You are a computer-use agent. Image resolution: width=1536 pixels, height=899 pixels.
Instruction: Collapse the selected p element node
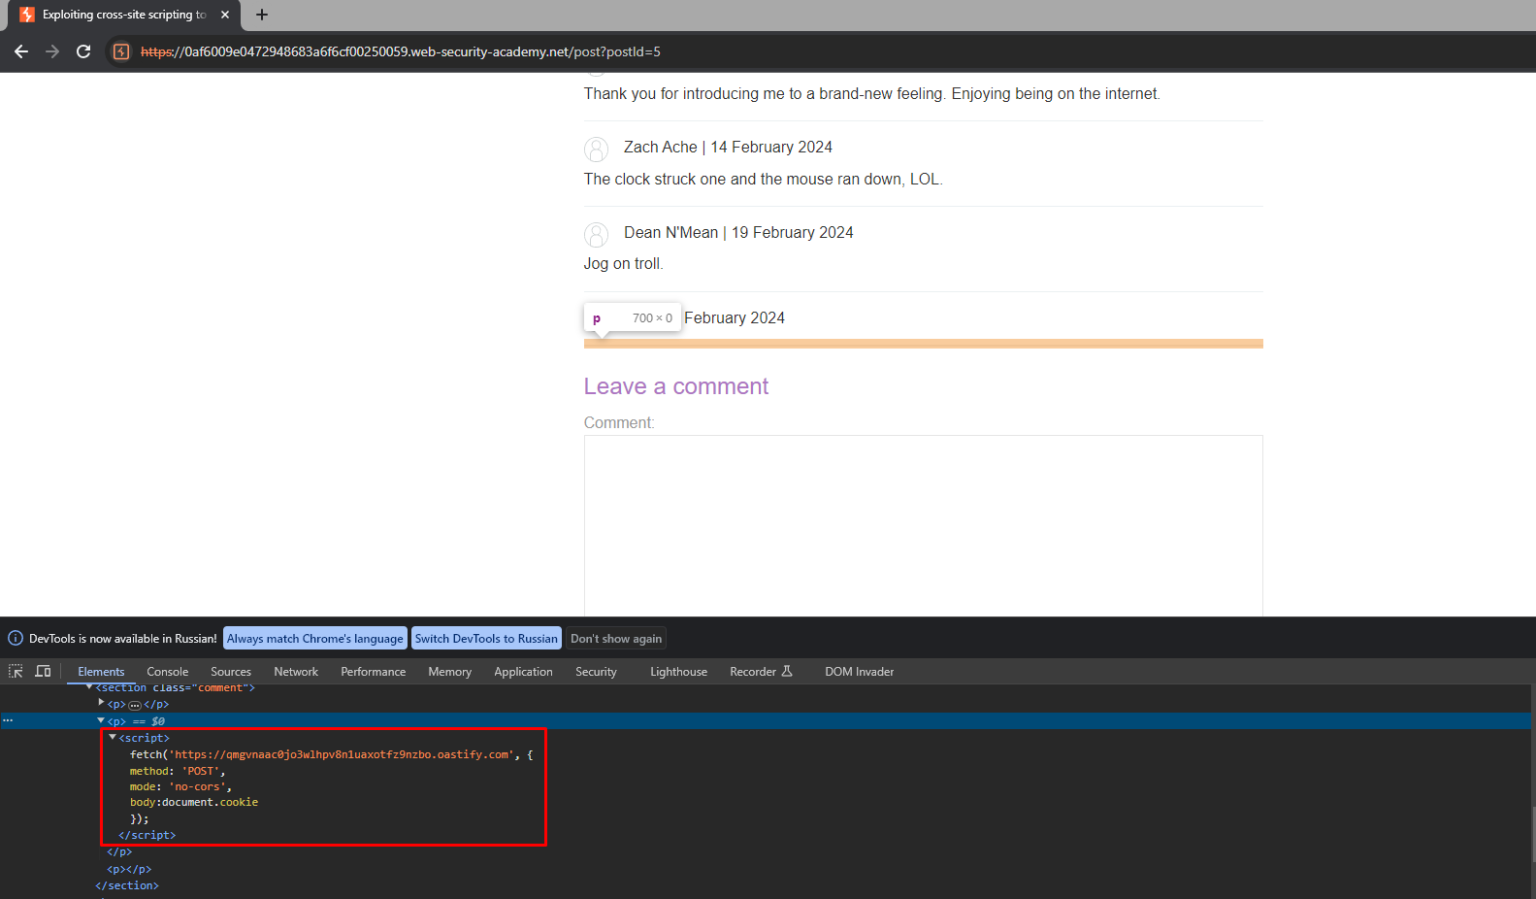coord(100,720)
